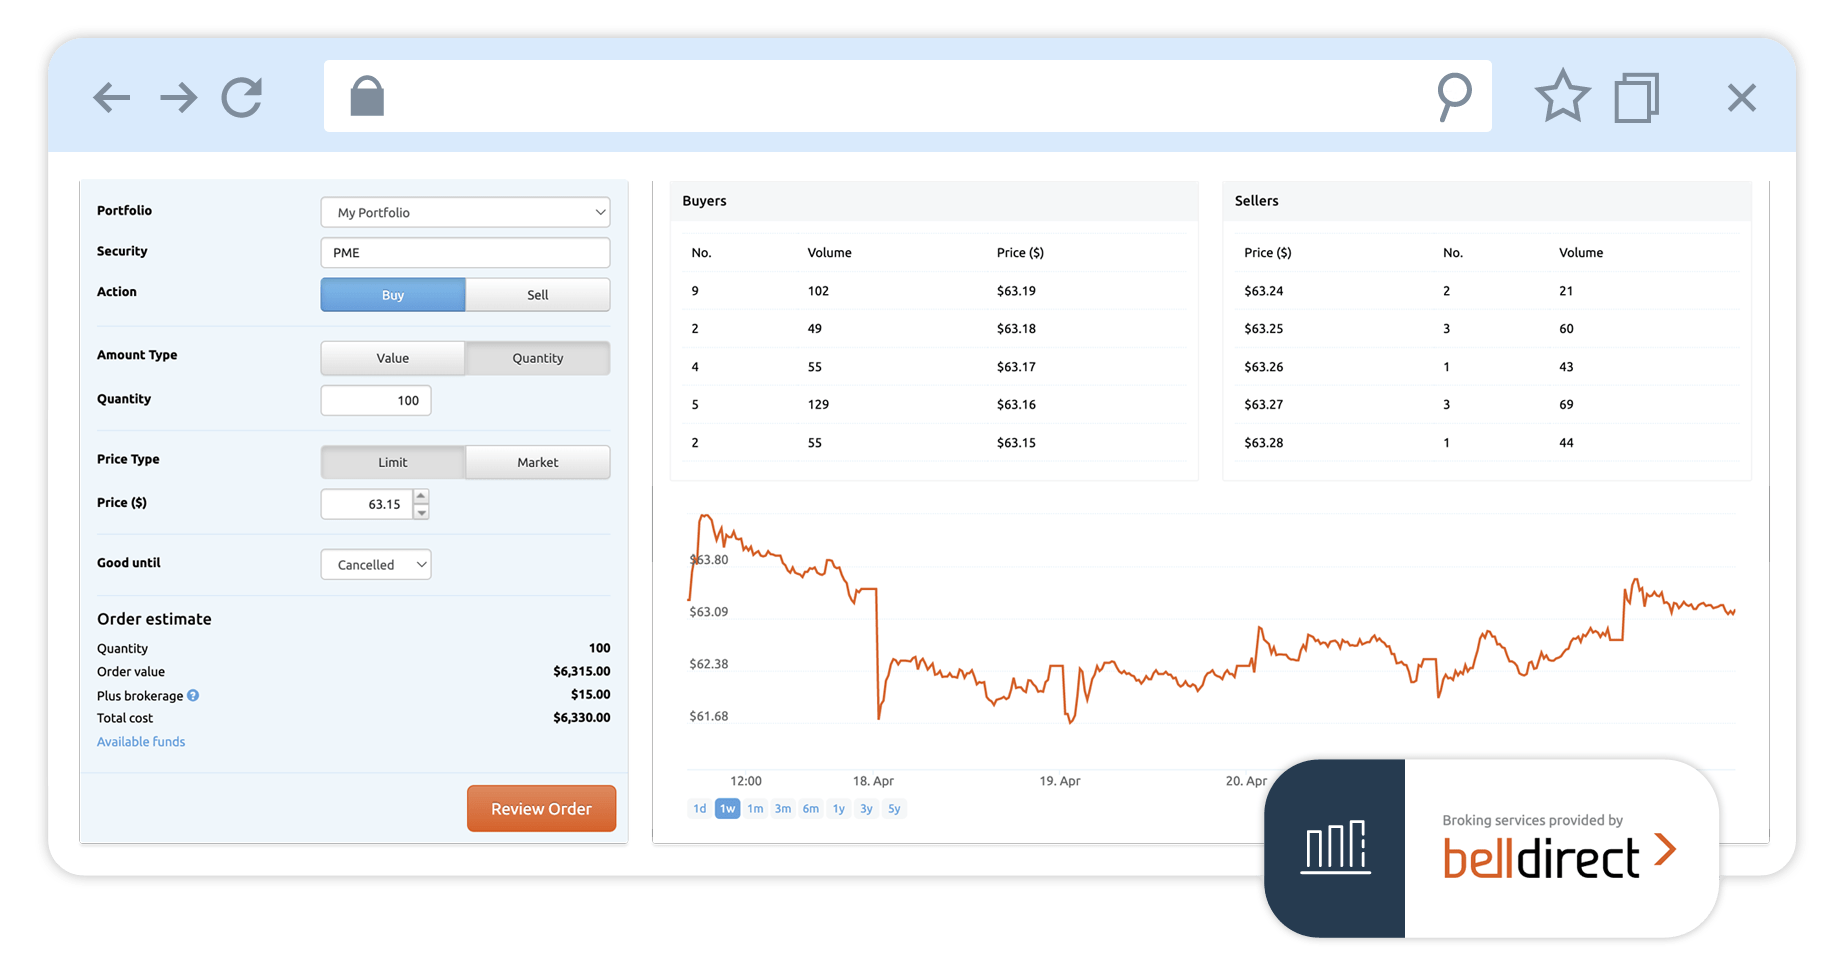Click the browser forward arrow
The height and width of the screenshot is (974, 1840).
178,98
